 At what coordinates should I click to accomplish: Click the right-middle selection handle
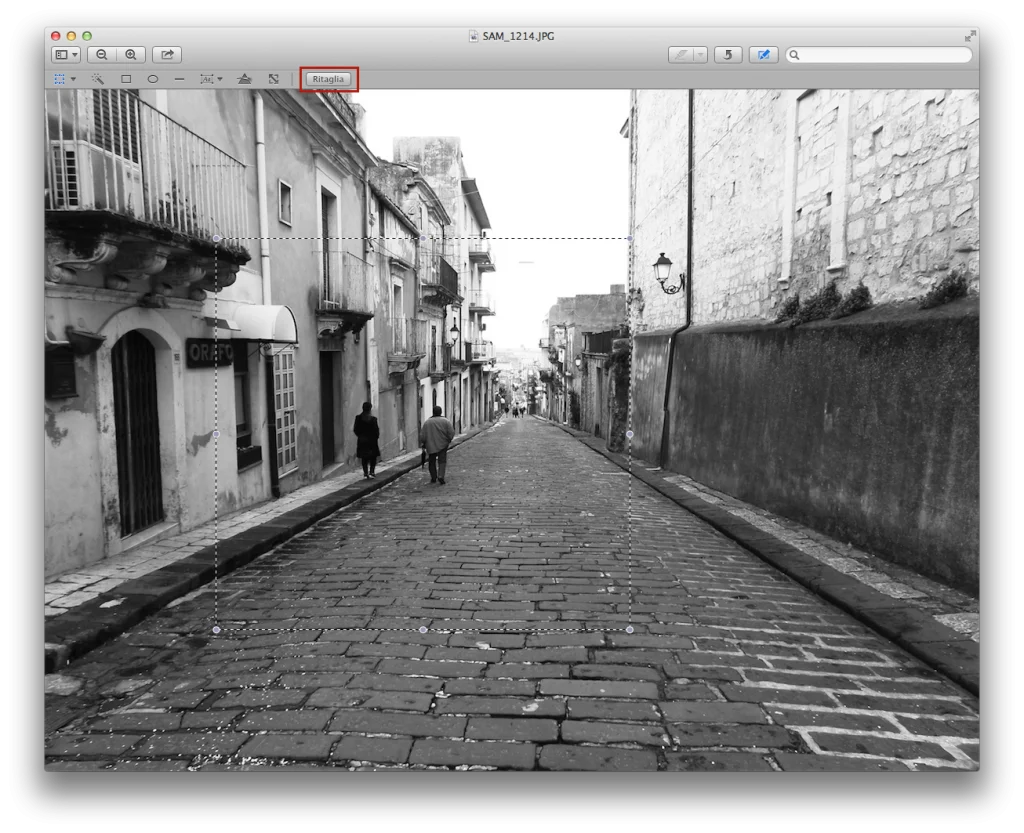tap(630, 434)
